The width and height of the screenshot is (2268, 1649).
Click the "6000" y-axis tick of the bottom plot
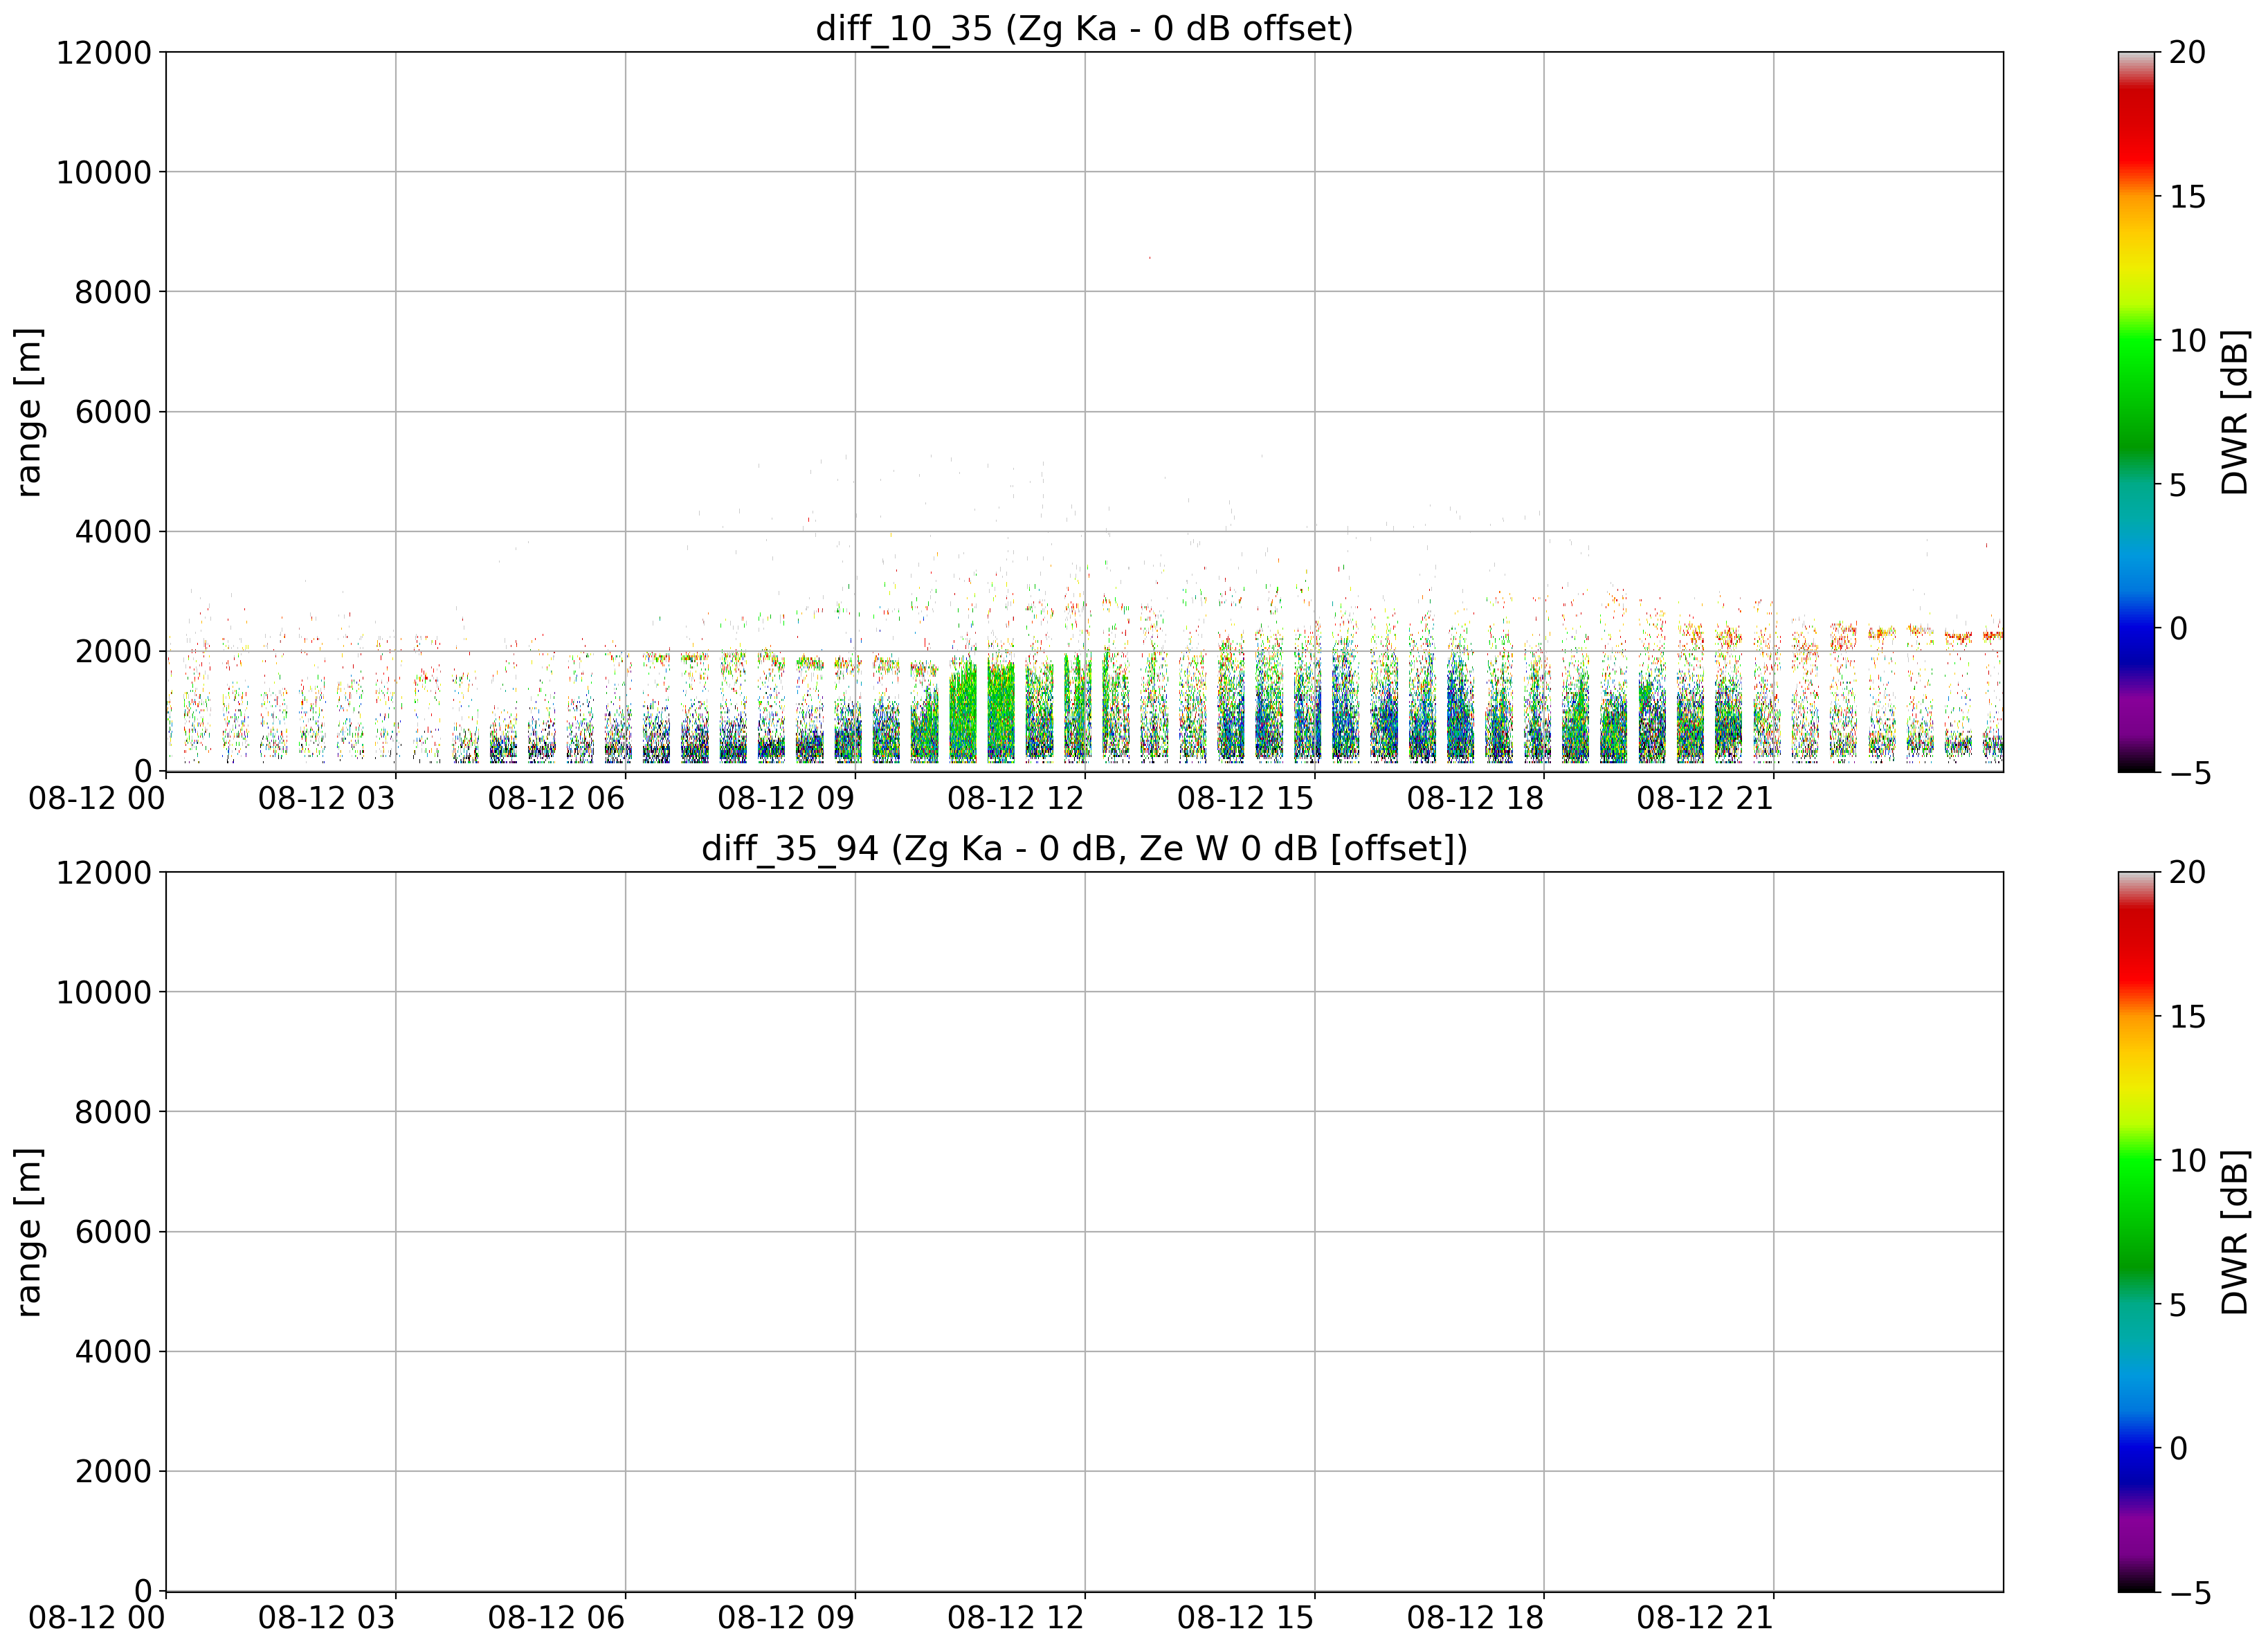[113, 1232]
